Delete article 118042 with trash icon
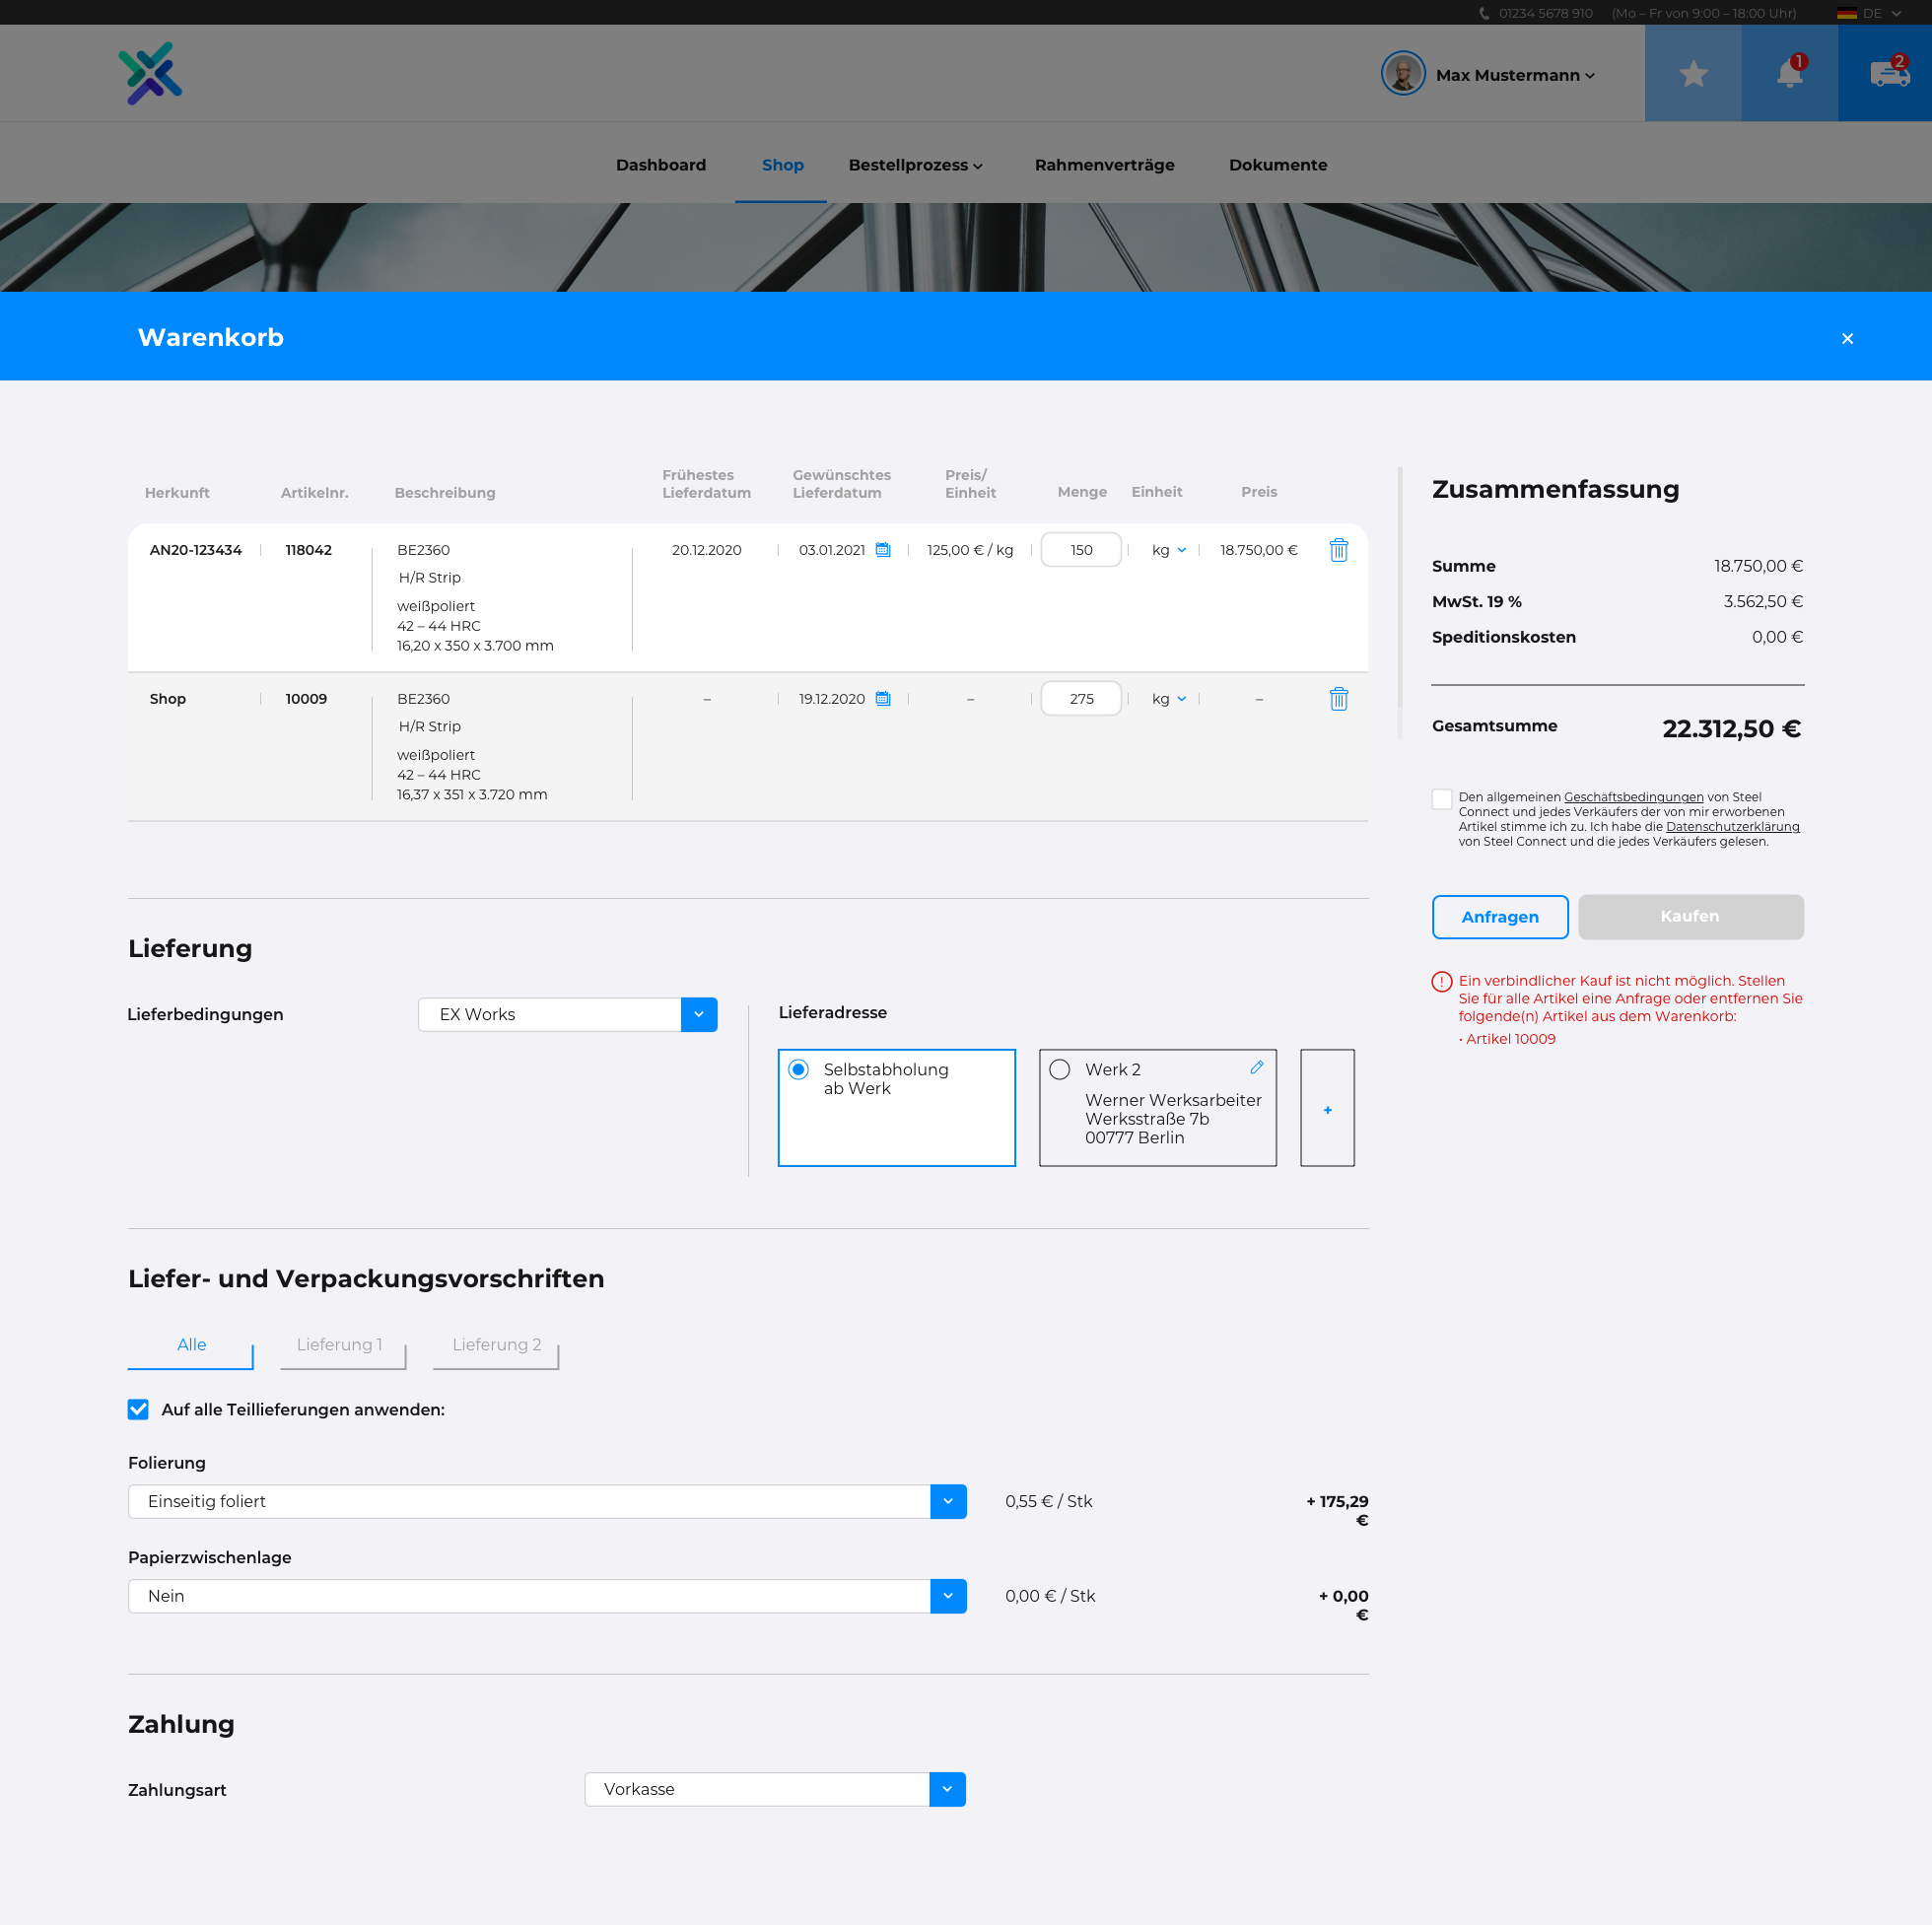Viewport: 1932px width, 1925px height. 1338,550
